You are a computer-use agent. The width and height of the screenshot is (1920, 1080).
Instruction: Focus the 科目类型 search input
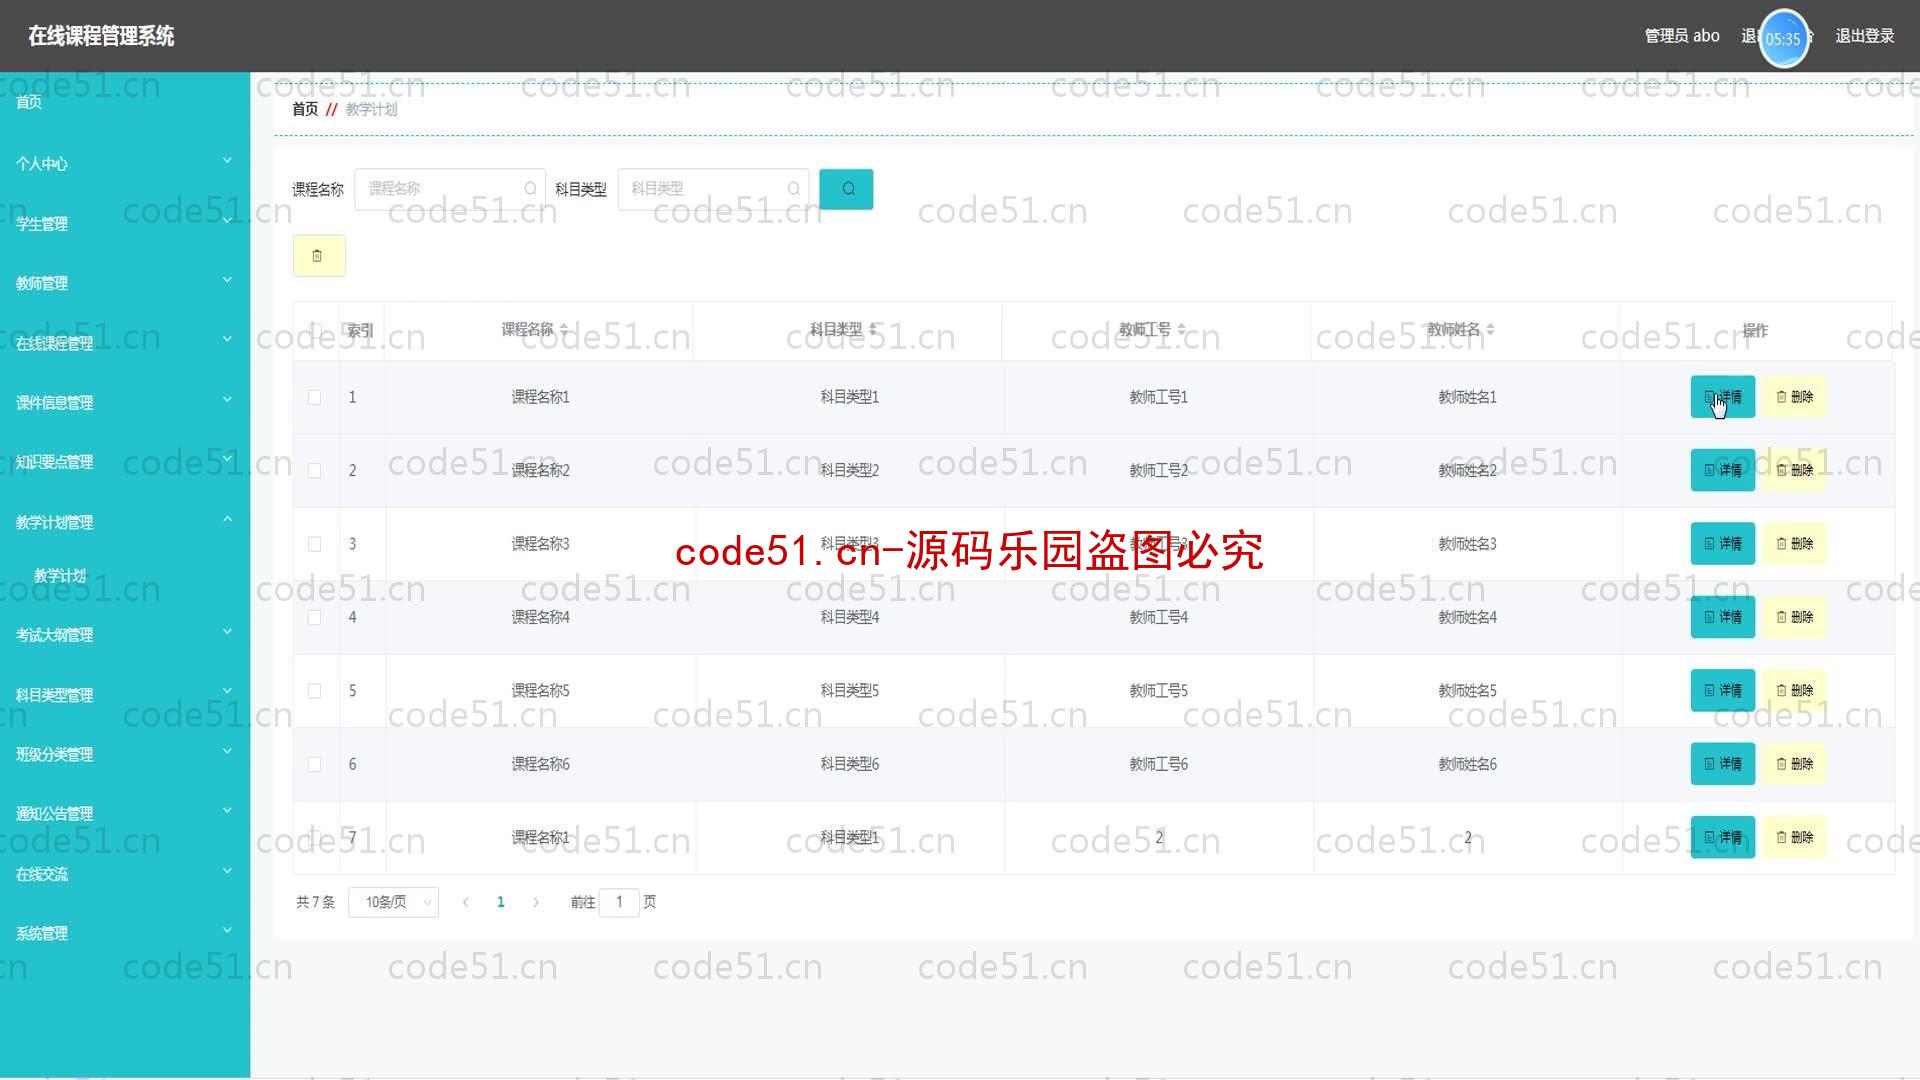(713, 189)
